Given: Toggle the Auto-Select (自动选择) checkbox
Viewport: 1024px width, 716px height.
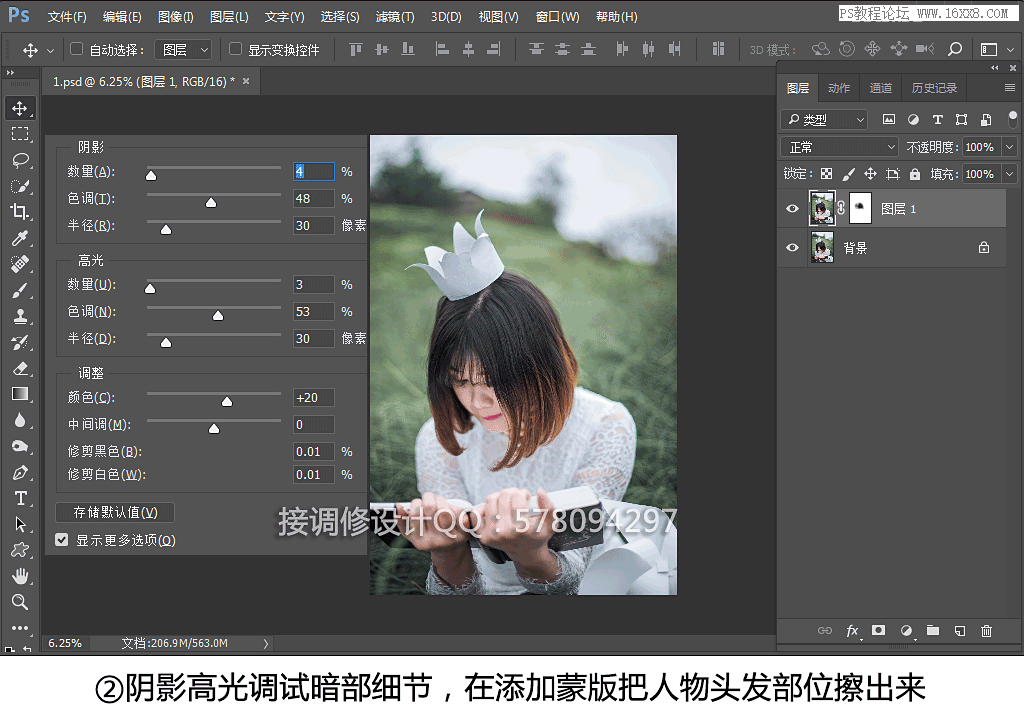Looking at the screenshot, I should [x=76, y=49].
